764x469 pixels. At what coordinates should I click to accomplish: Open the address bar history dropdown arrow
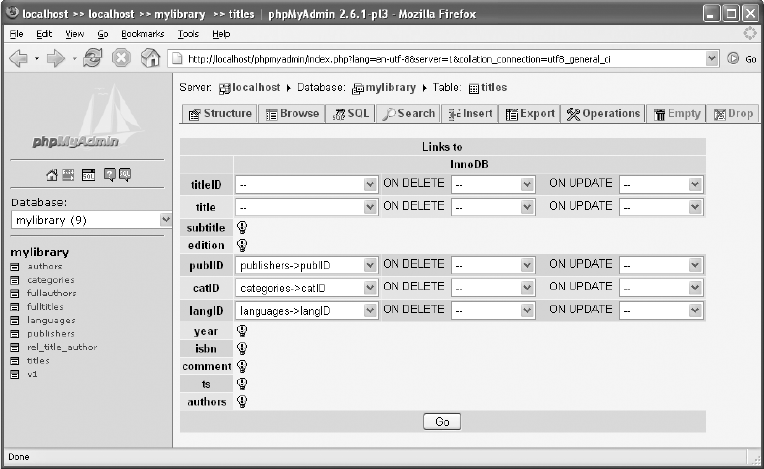pyautogui.click(x=712, y=59)
